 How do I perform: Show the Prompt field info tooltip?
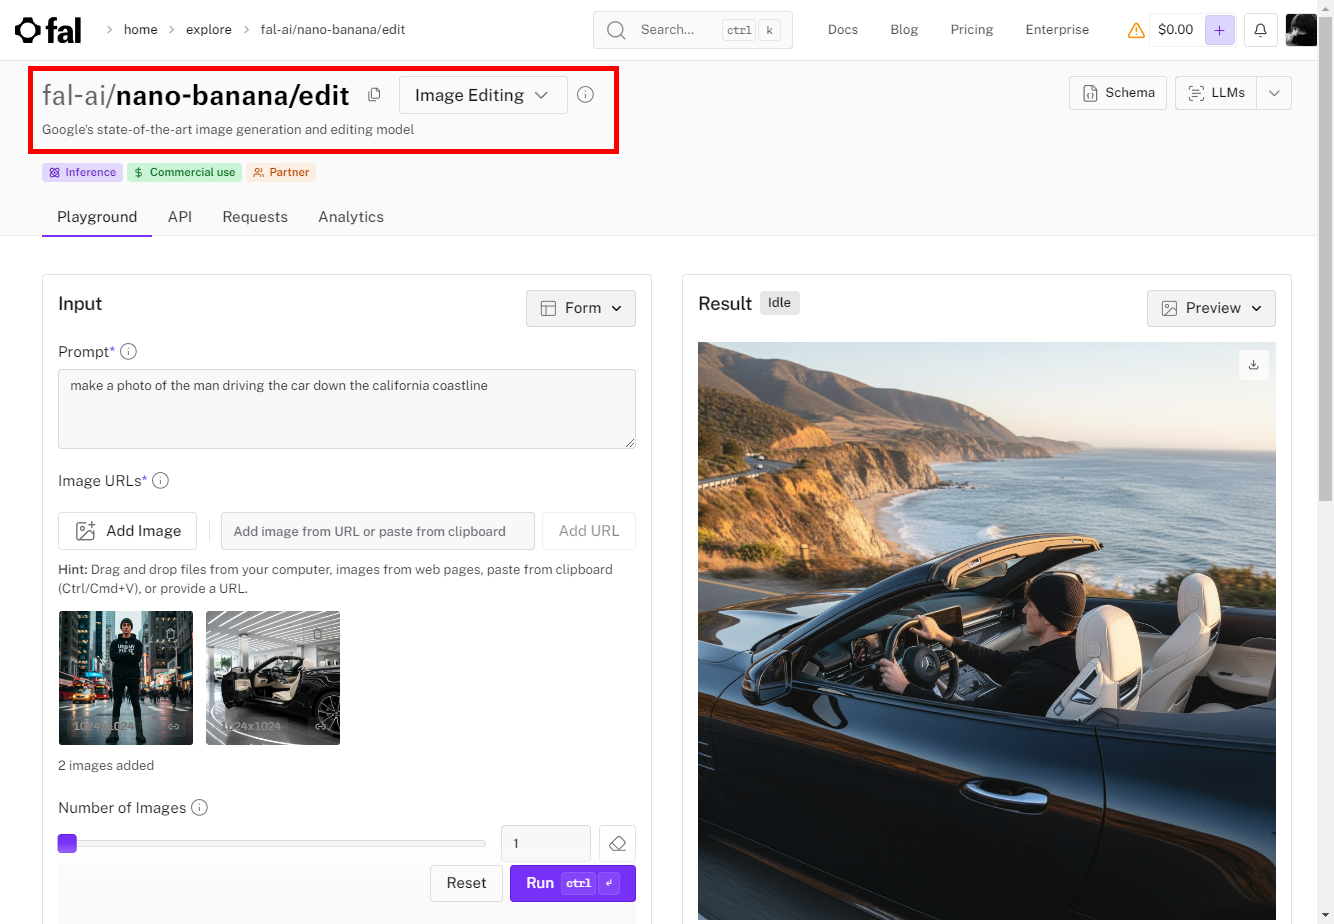[128, 351]
